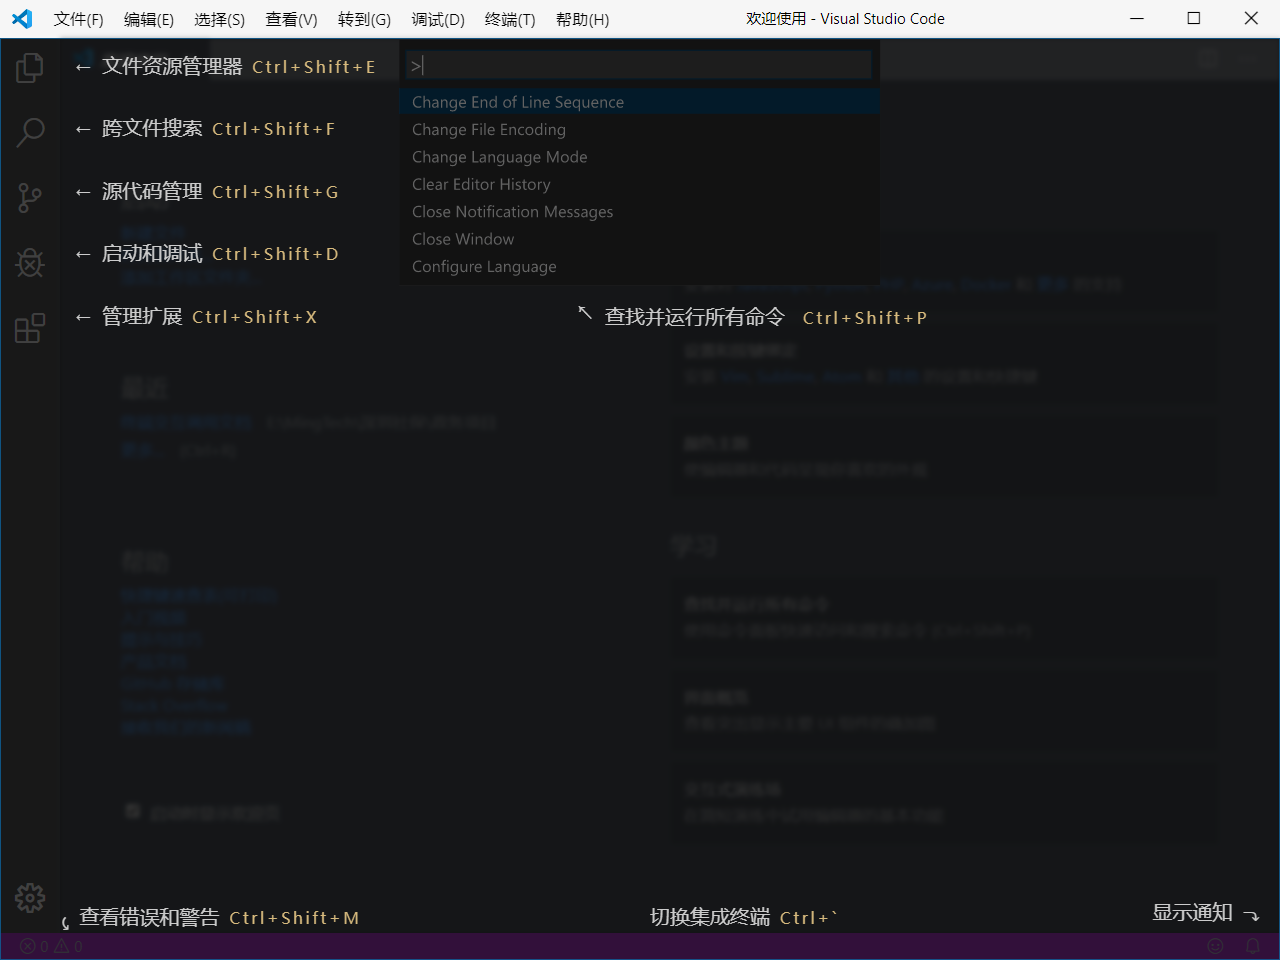Click the 跨文件搜索 Ctrl+Shift+F label
Screen dimensions: 1280x960
tap(218, 129)
